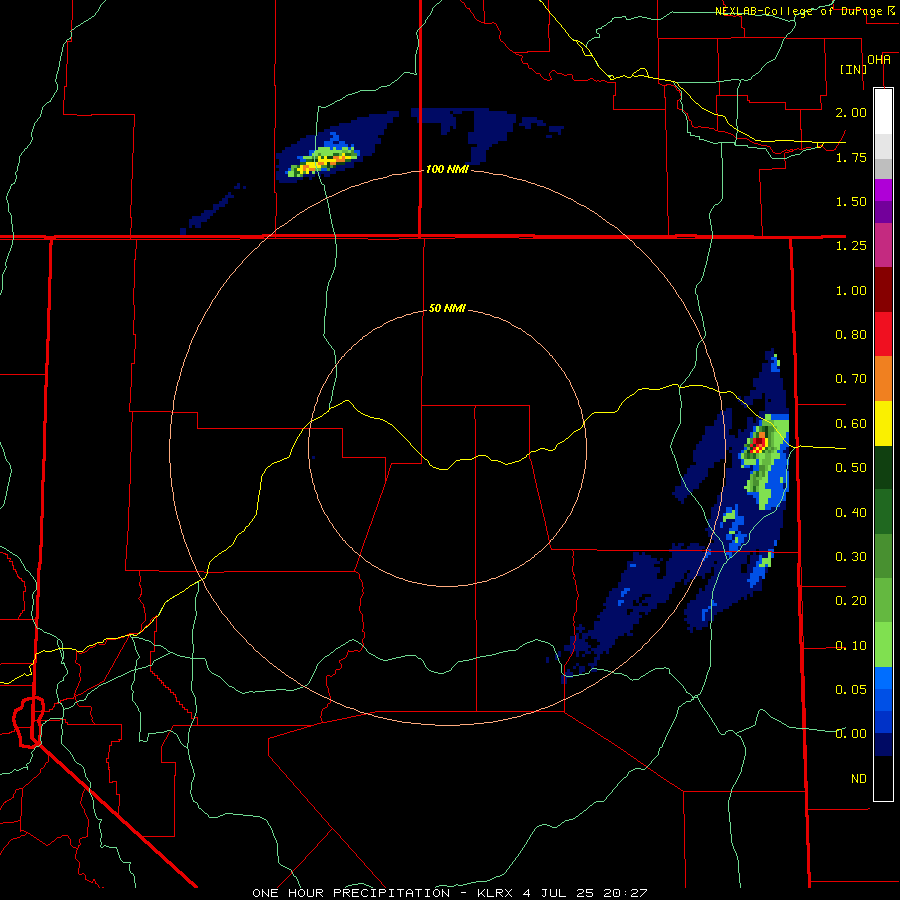This screenshot has width=900, height=900.
Task: Pick the bright red swatch in the color scale
Action: click(x=883, y=334)
